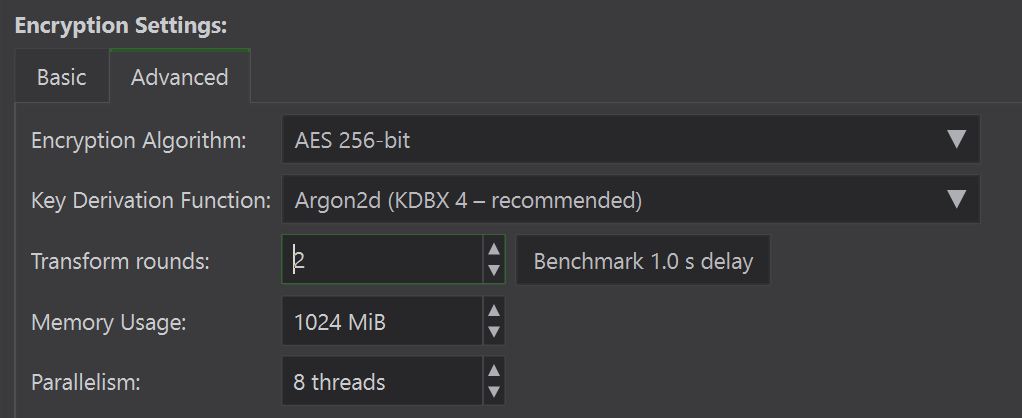Click the Memory Usage label
Viewport: 1022px width, 418px height.
[109, 322]
